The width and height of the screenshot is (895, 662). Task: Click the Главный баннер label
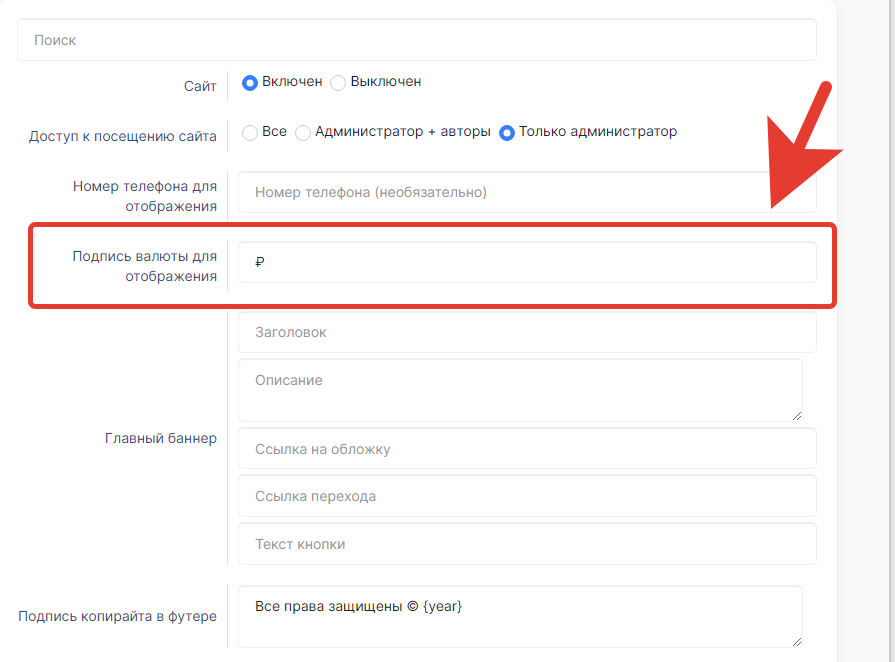[x=161, y=438]
